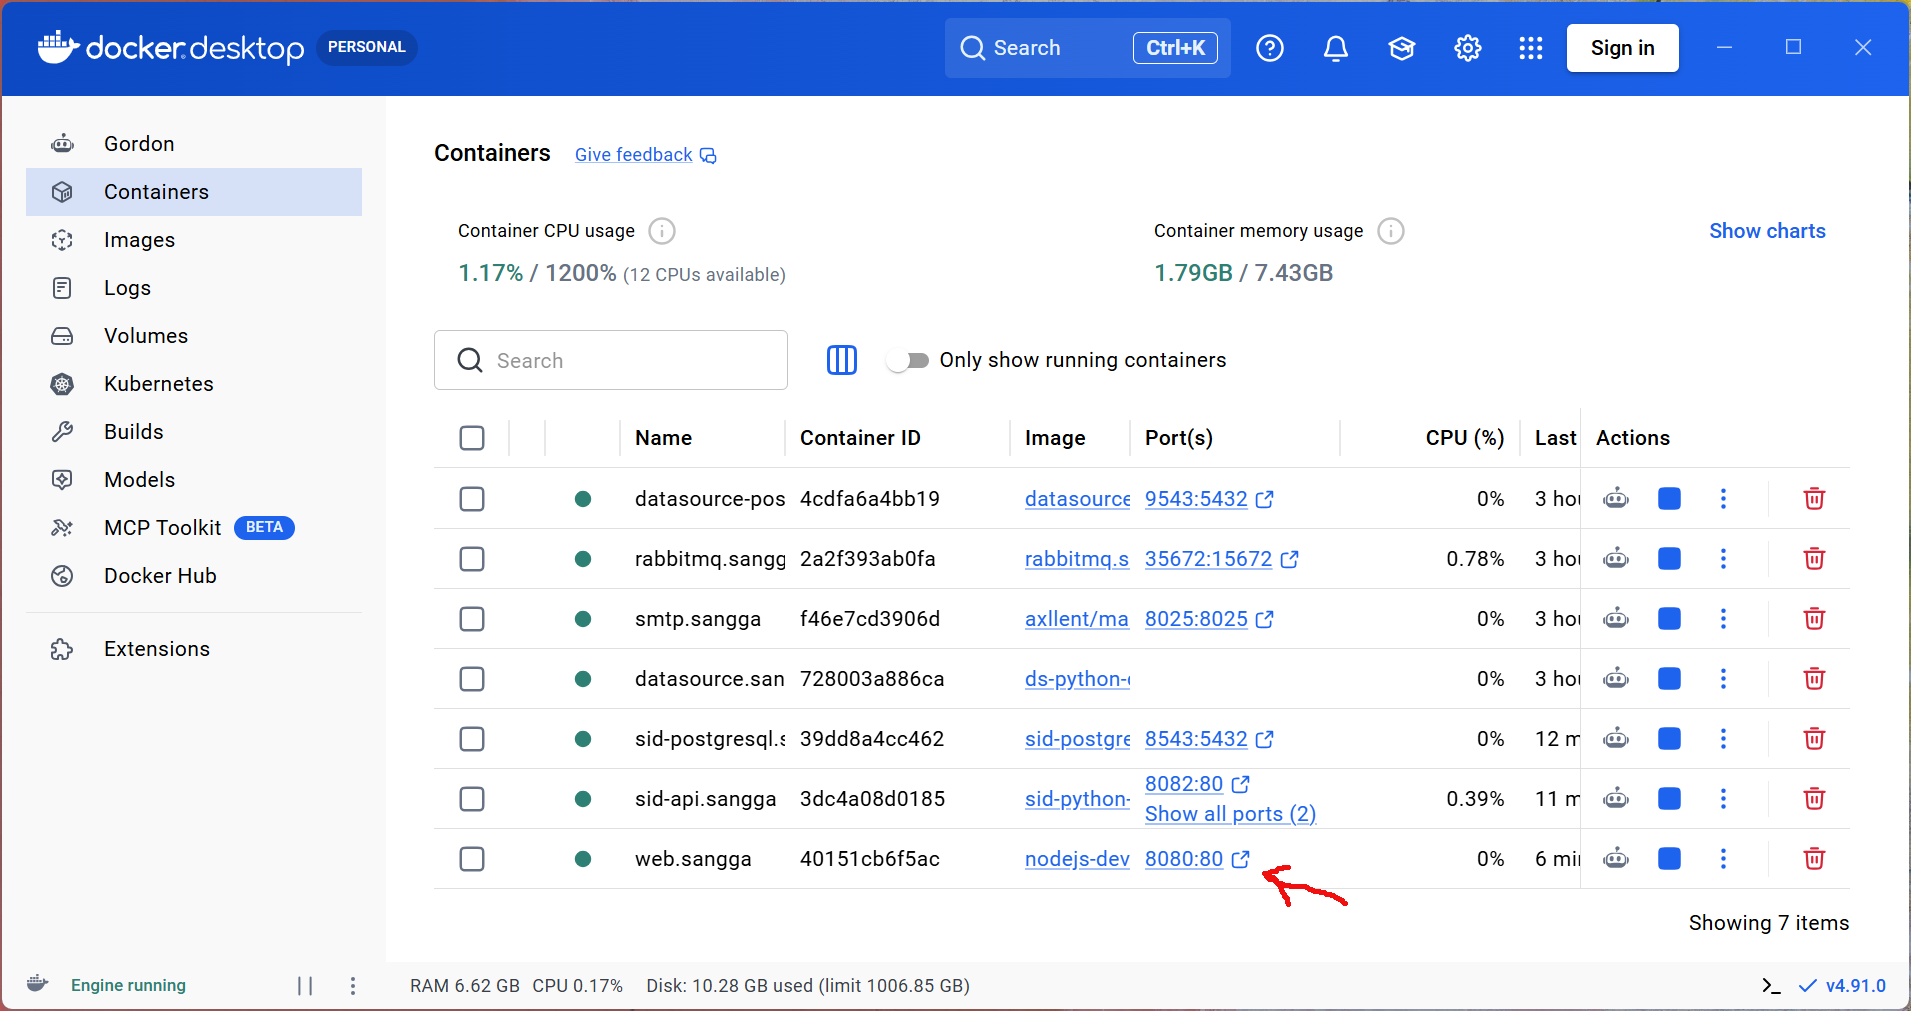
Task: Open the apps grid icon in header
Action: tap(1531, 48)
